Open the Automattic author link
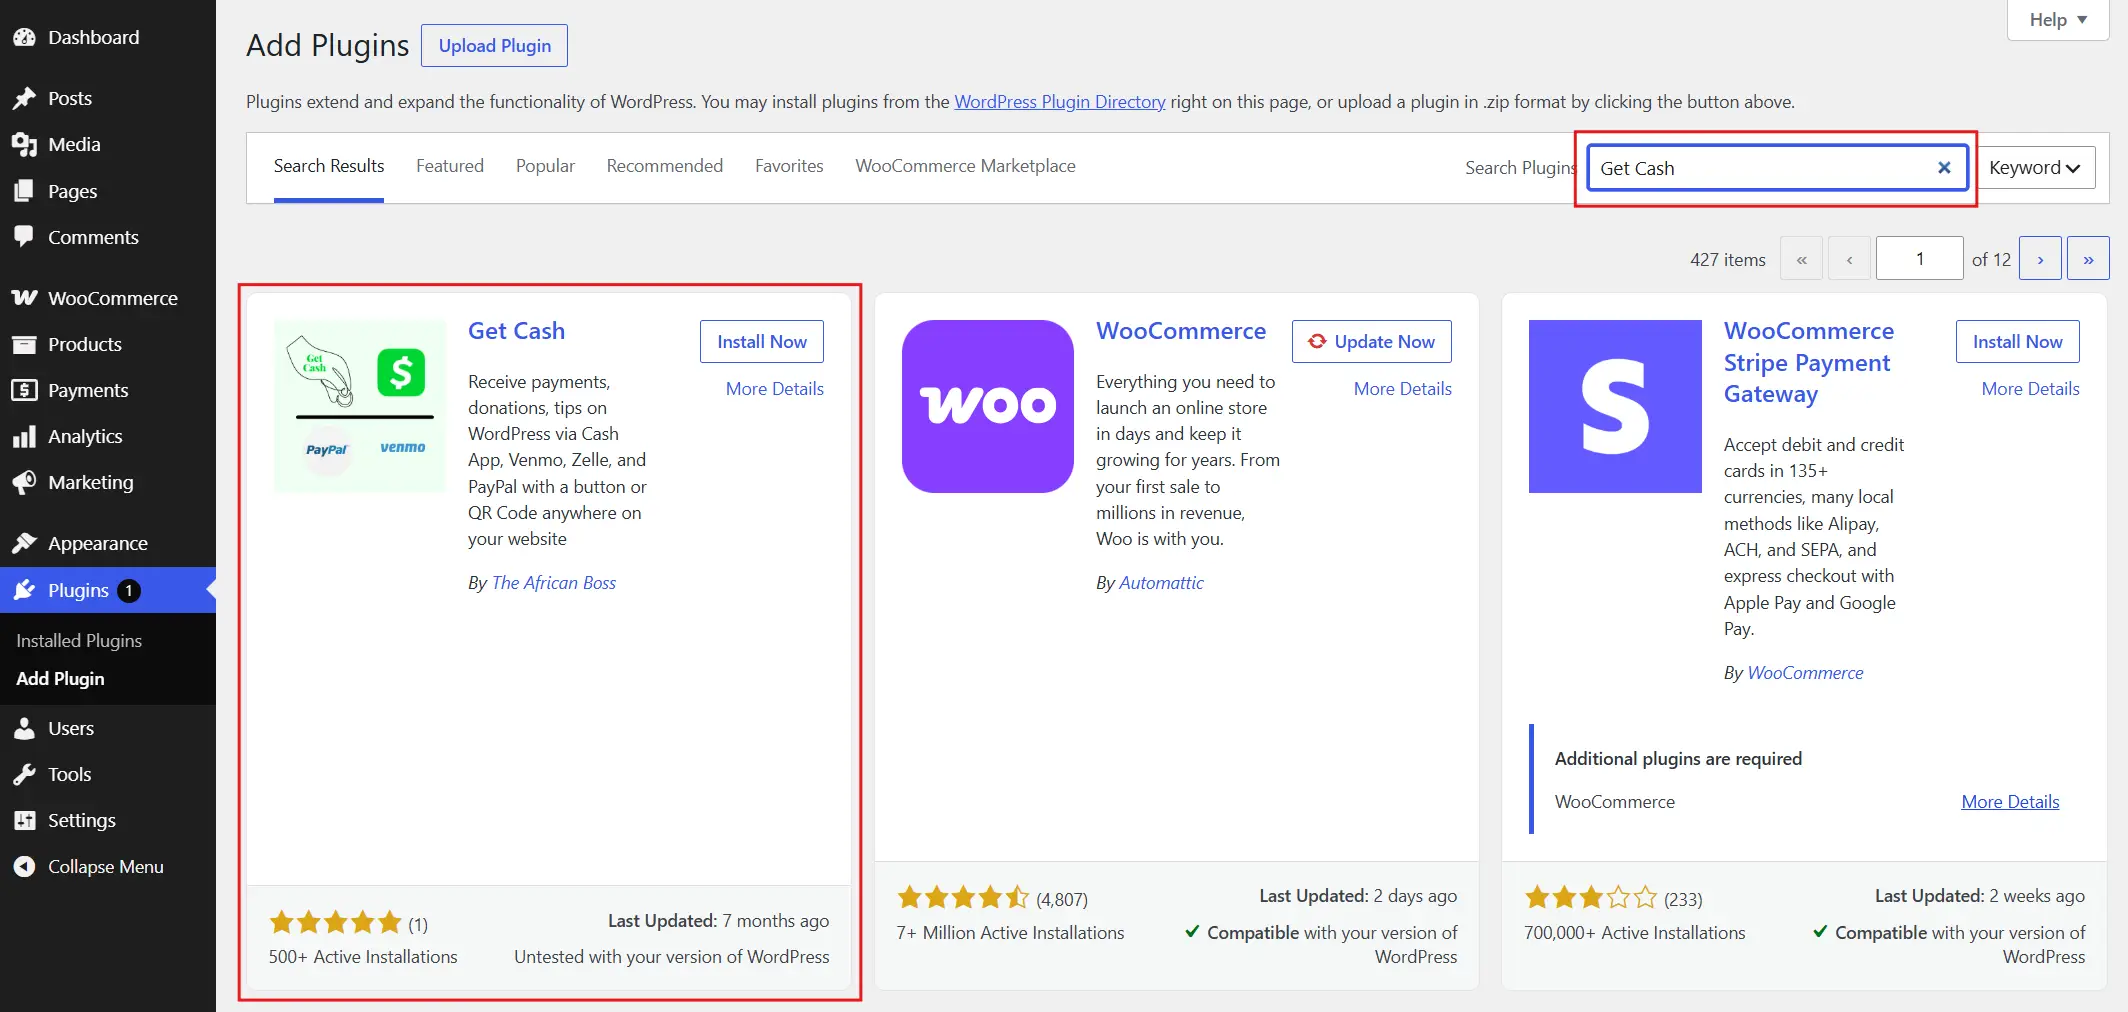Viewport: 2128px width, 1012px height. tap(1161, 583)
